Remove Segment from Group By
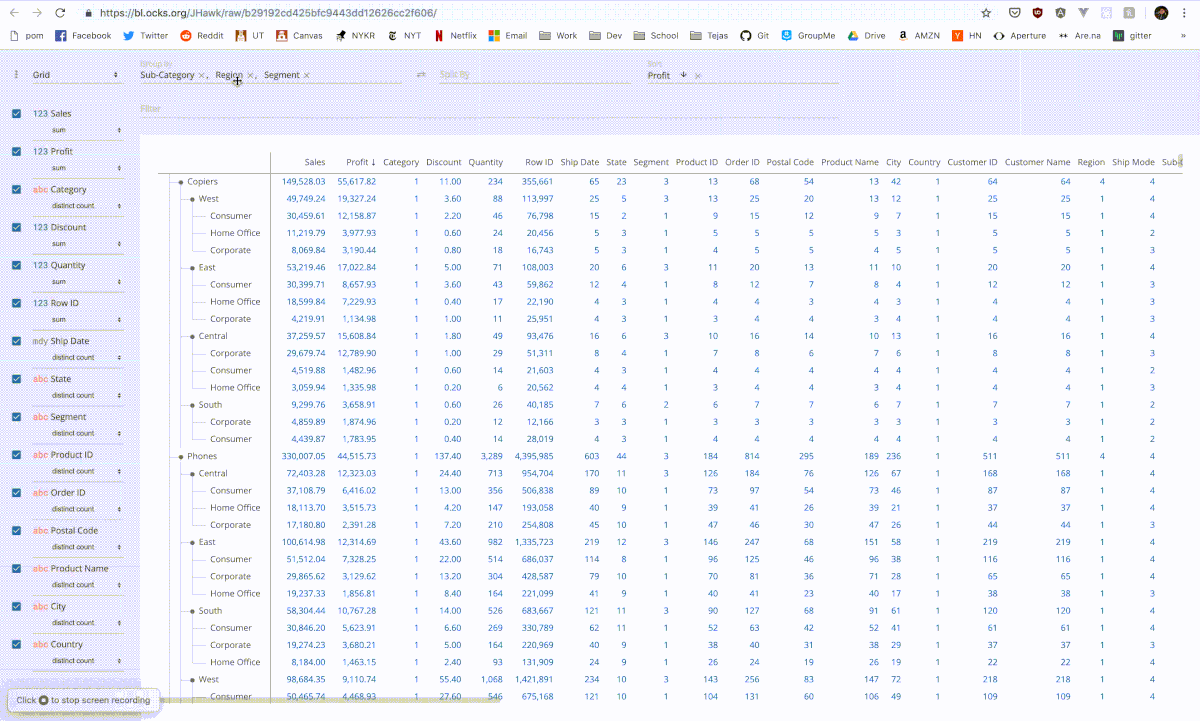This screenshot has height=721, width=1200. pyautogui.click(x=306, y=76)
